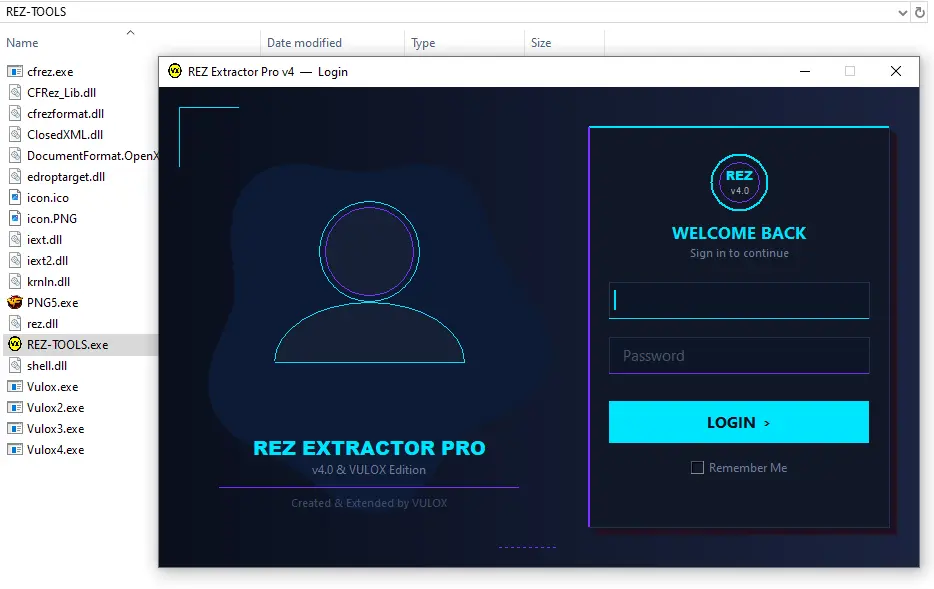934x589 pixels.
Task: Refresh the REZ-TOOLS folder view
Action: pos(920,12)
